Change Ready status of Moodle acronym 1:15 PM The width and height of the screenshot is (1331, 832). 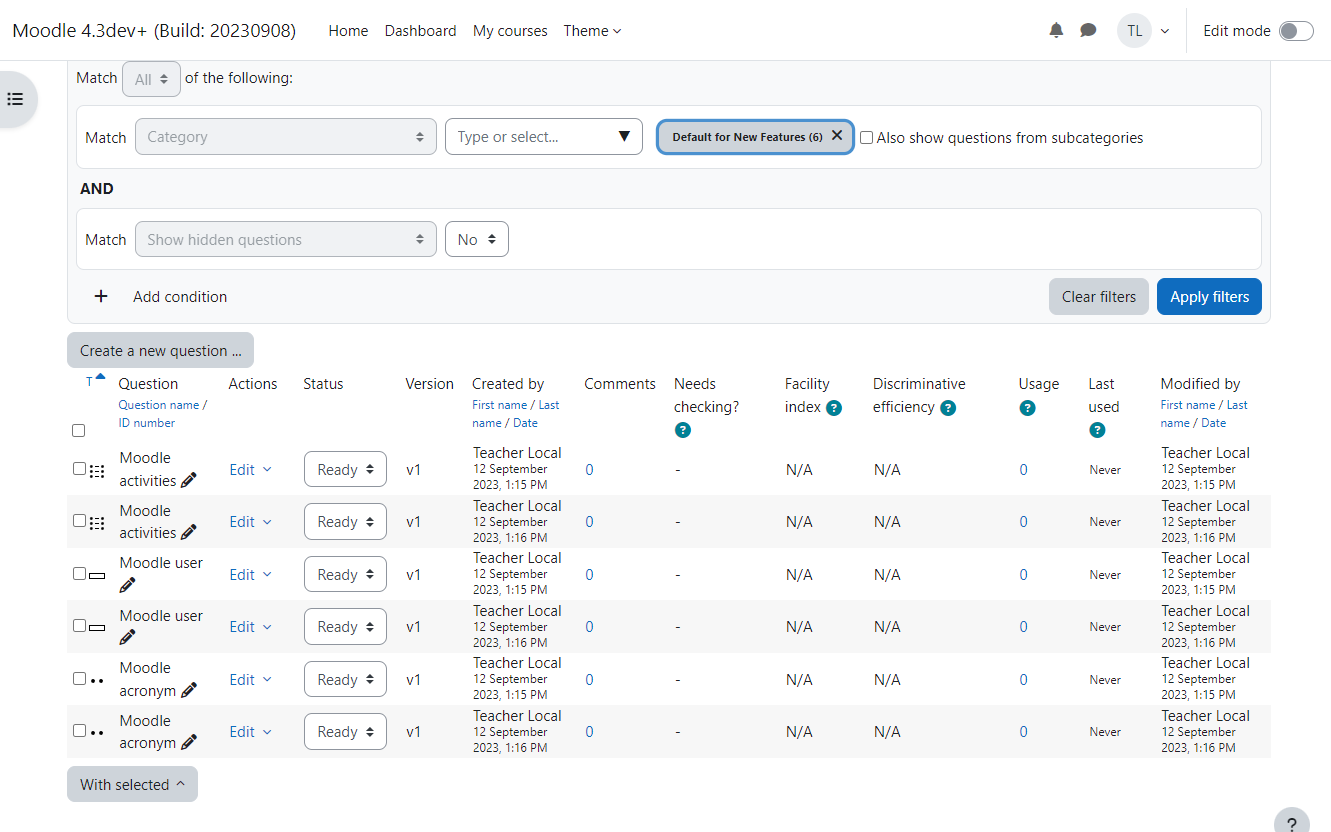click(x=345, y=680)
